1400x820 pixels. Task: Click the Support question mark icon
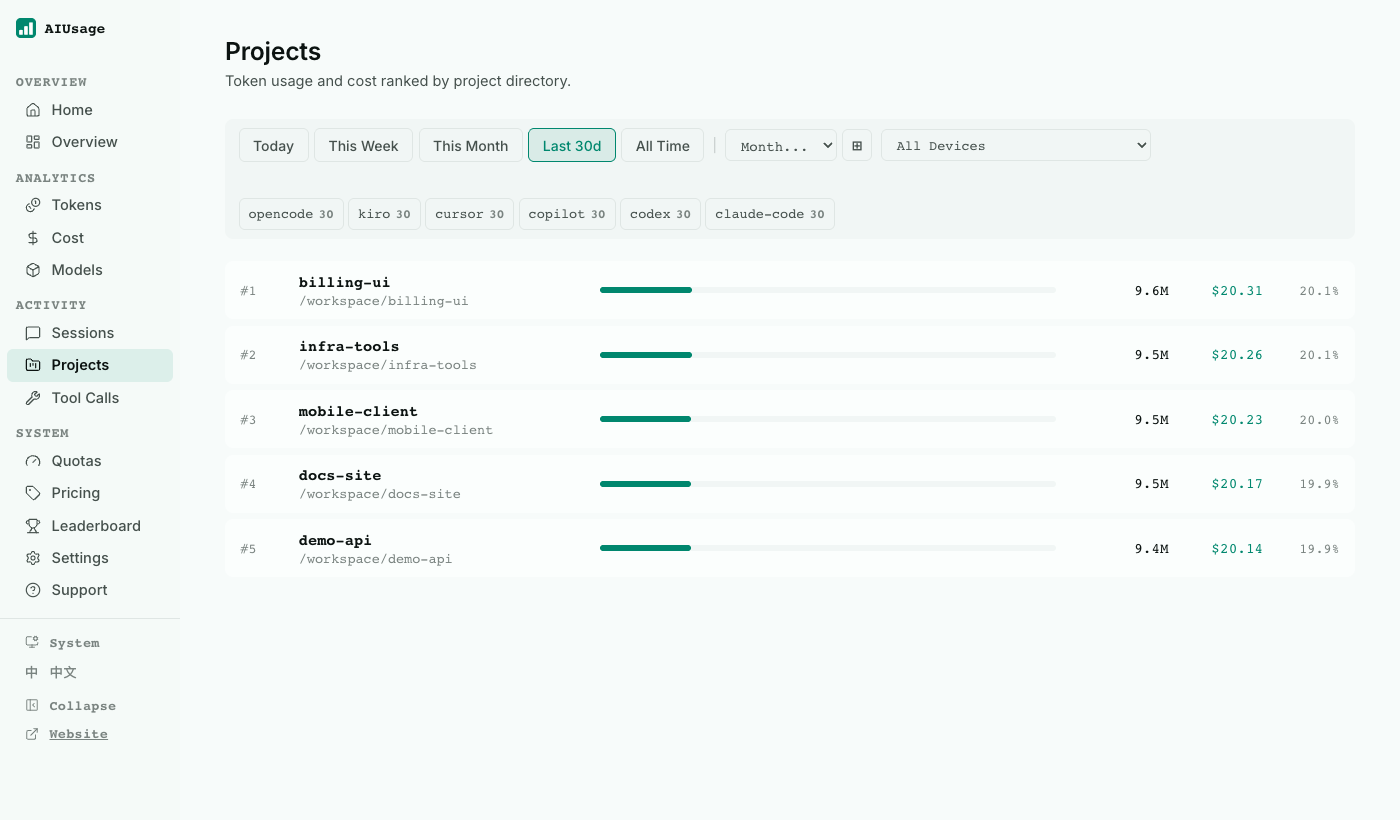click(33, 590)
